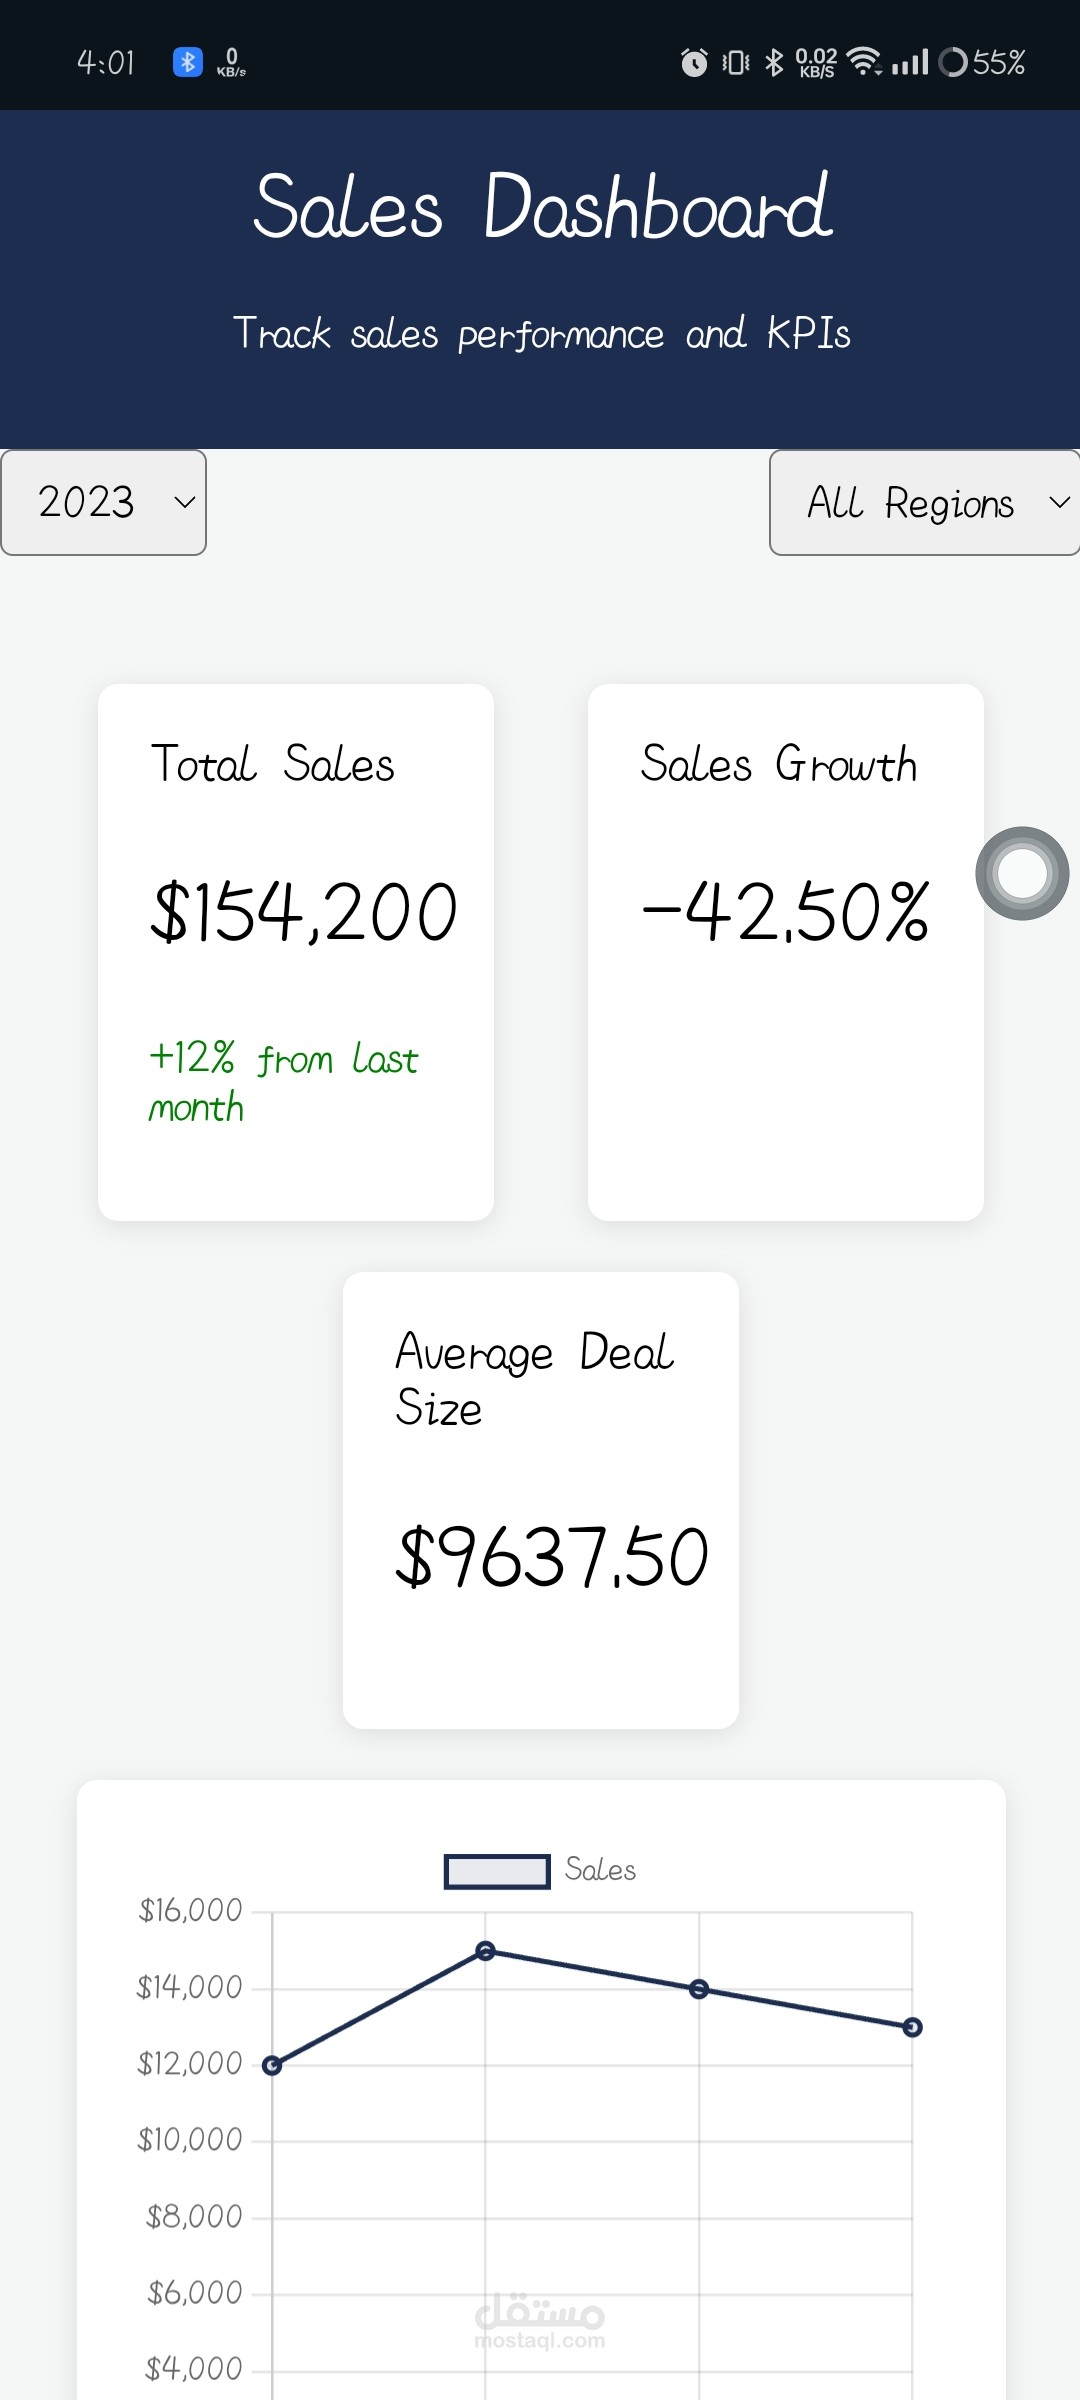The image size is (1080, 2400).
Task: Click the third data point on the sales line
Action: coord(699,1989)
